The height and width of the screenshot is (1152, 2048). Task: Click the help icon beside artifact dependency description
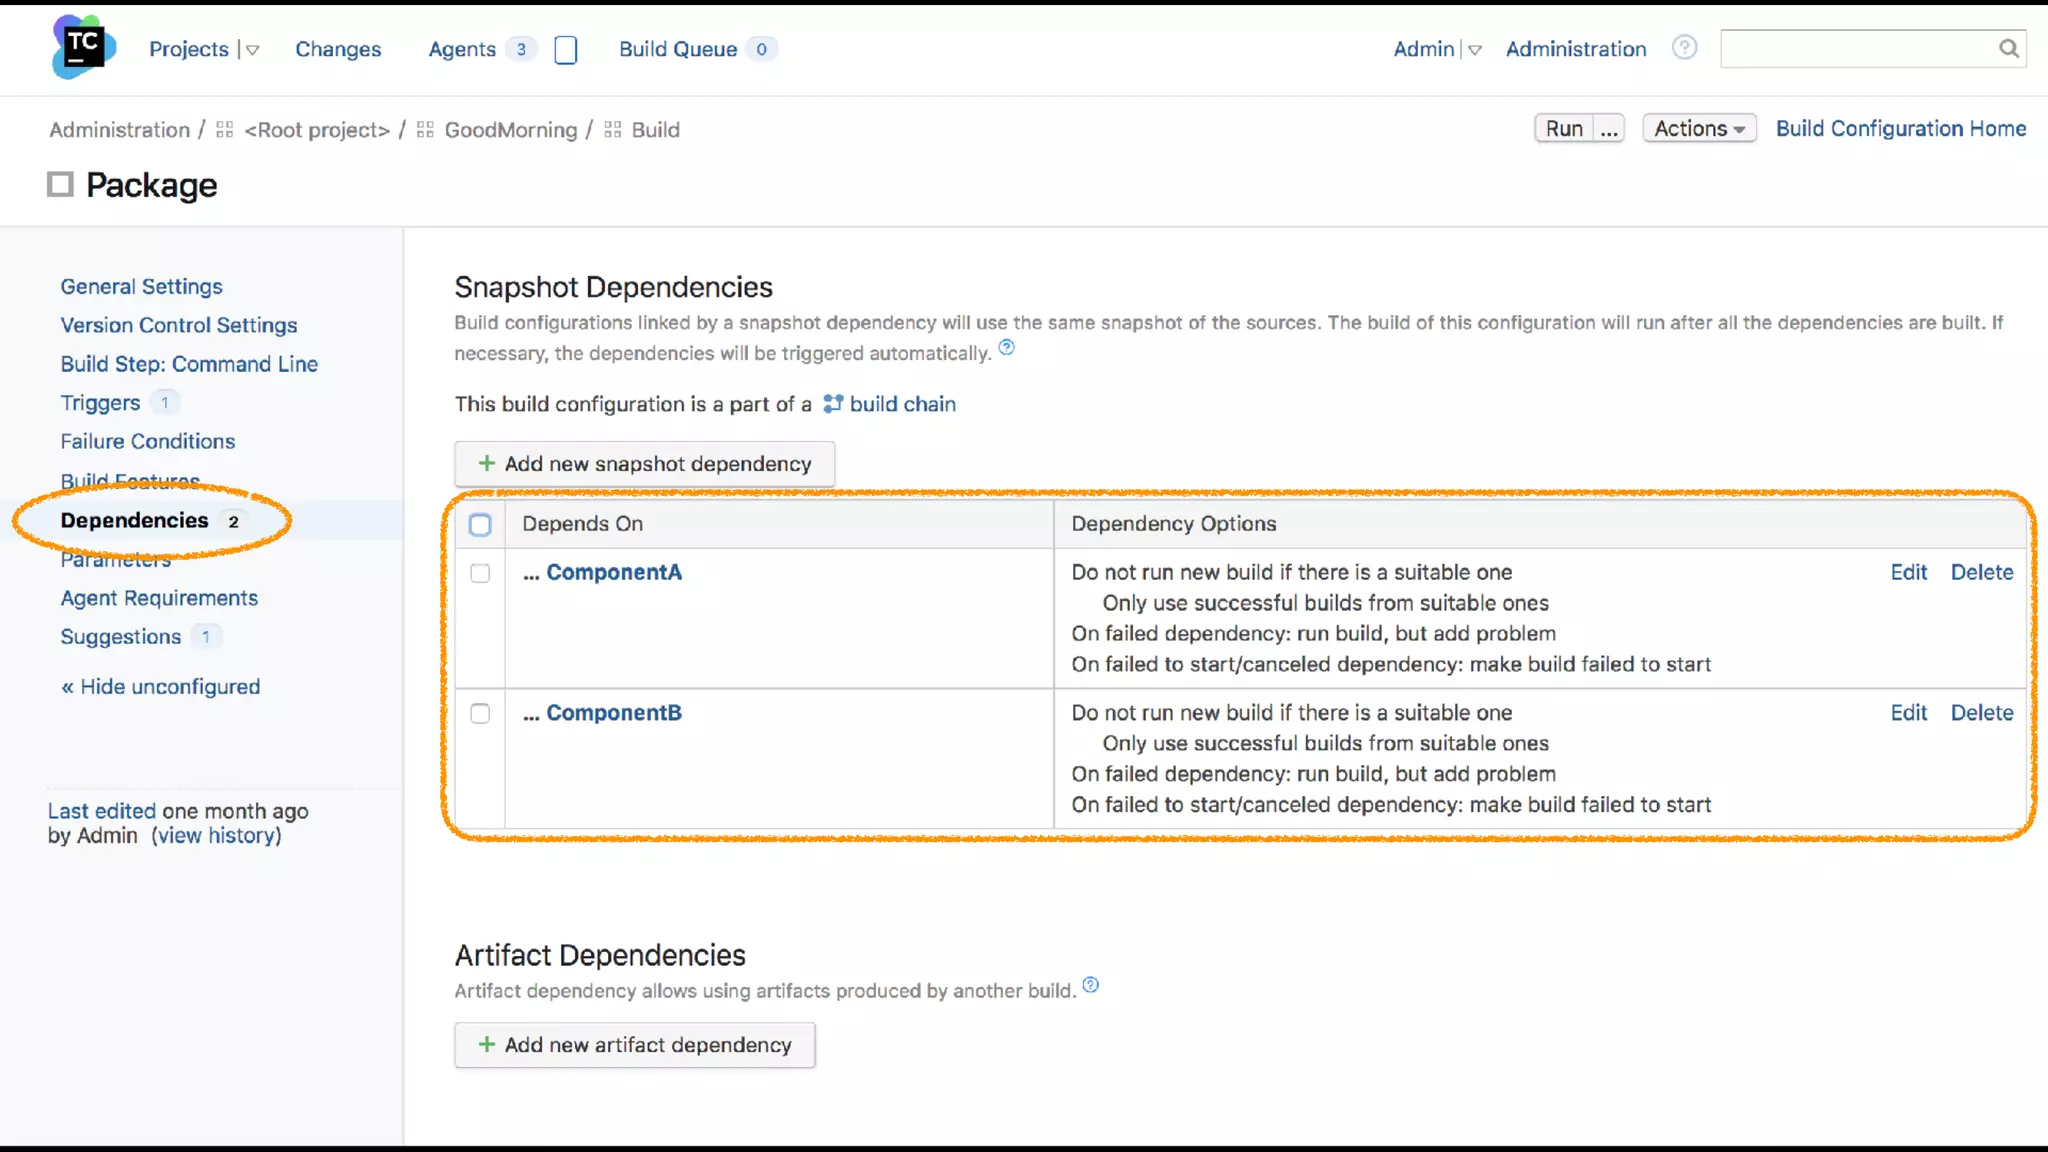tap(1091, 985)
